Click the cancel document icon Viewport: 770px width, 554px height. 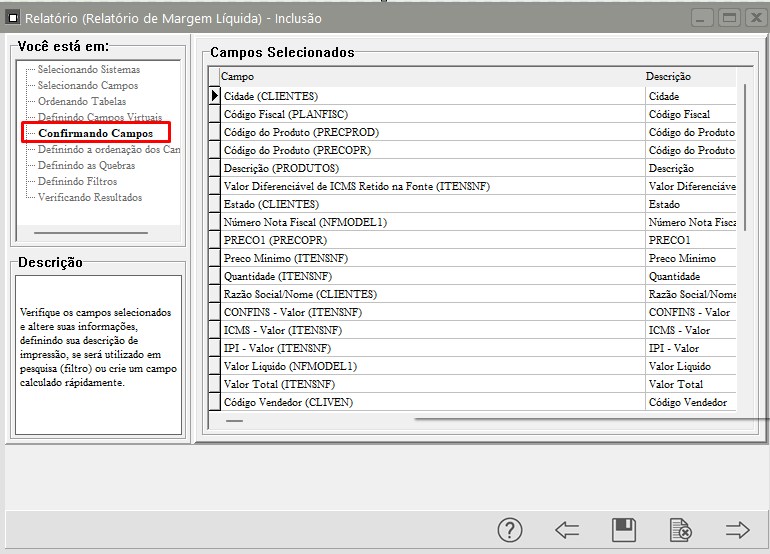tap(680, 530)
